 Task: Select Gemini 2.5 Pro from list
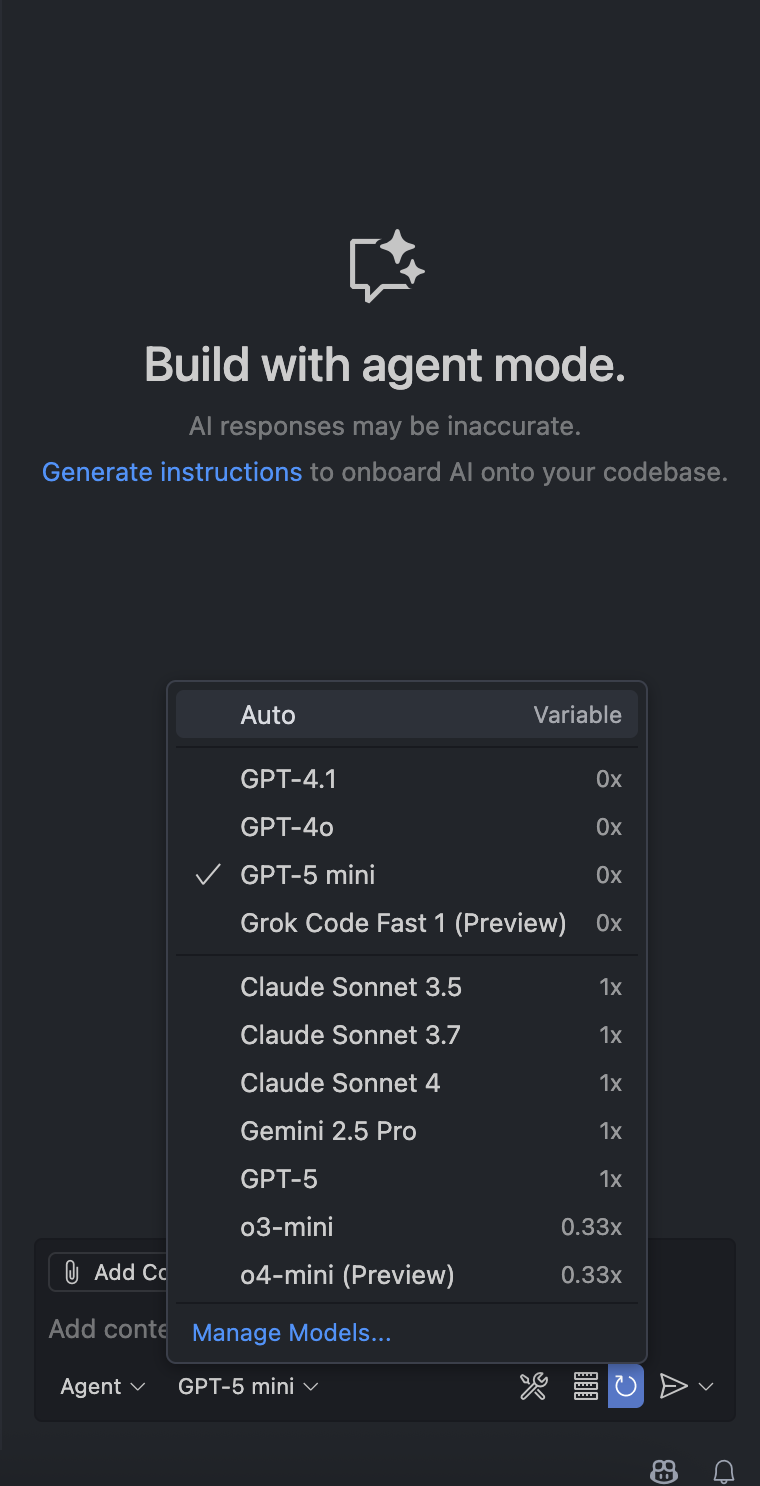click(328, 1131)
